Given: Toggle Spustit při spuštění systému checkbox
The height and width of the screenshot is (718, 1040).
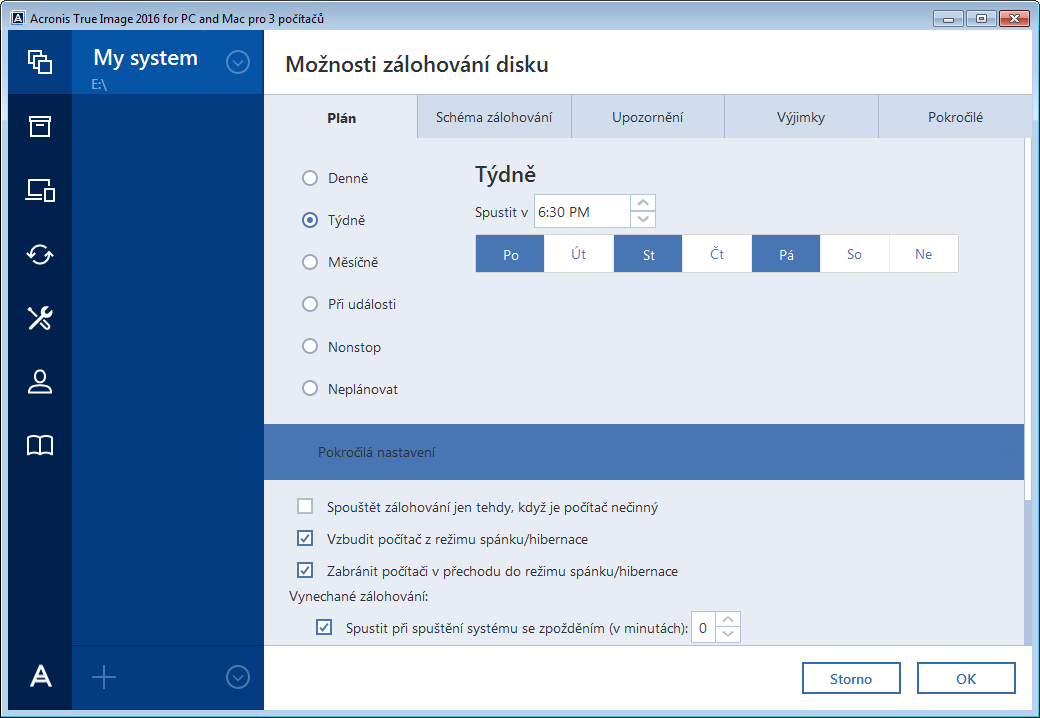Looking at the screenshot, I should [324, 627].
